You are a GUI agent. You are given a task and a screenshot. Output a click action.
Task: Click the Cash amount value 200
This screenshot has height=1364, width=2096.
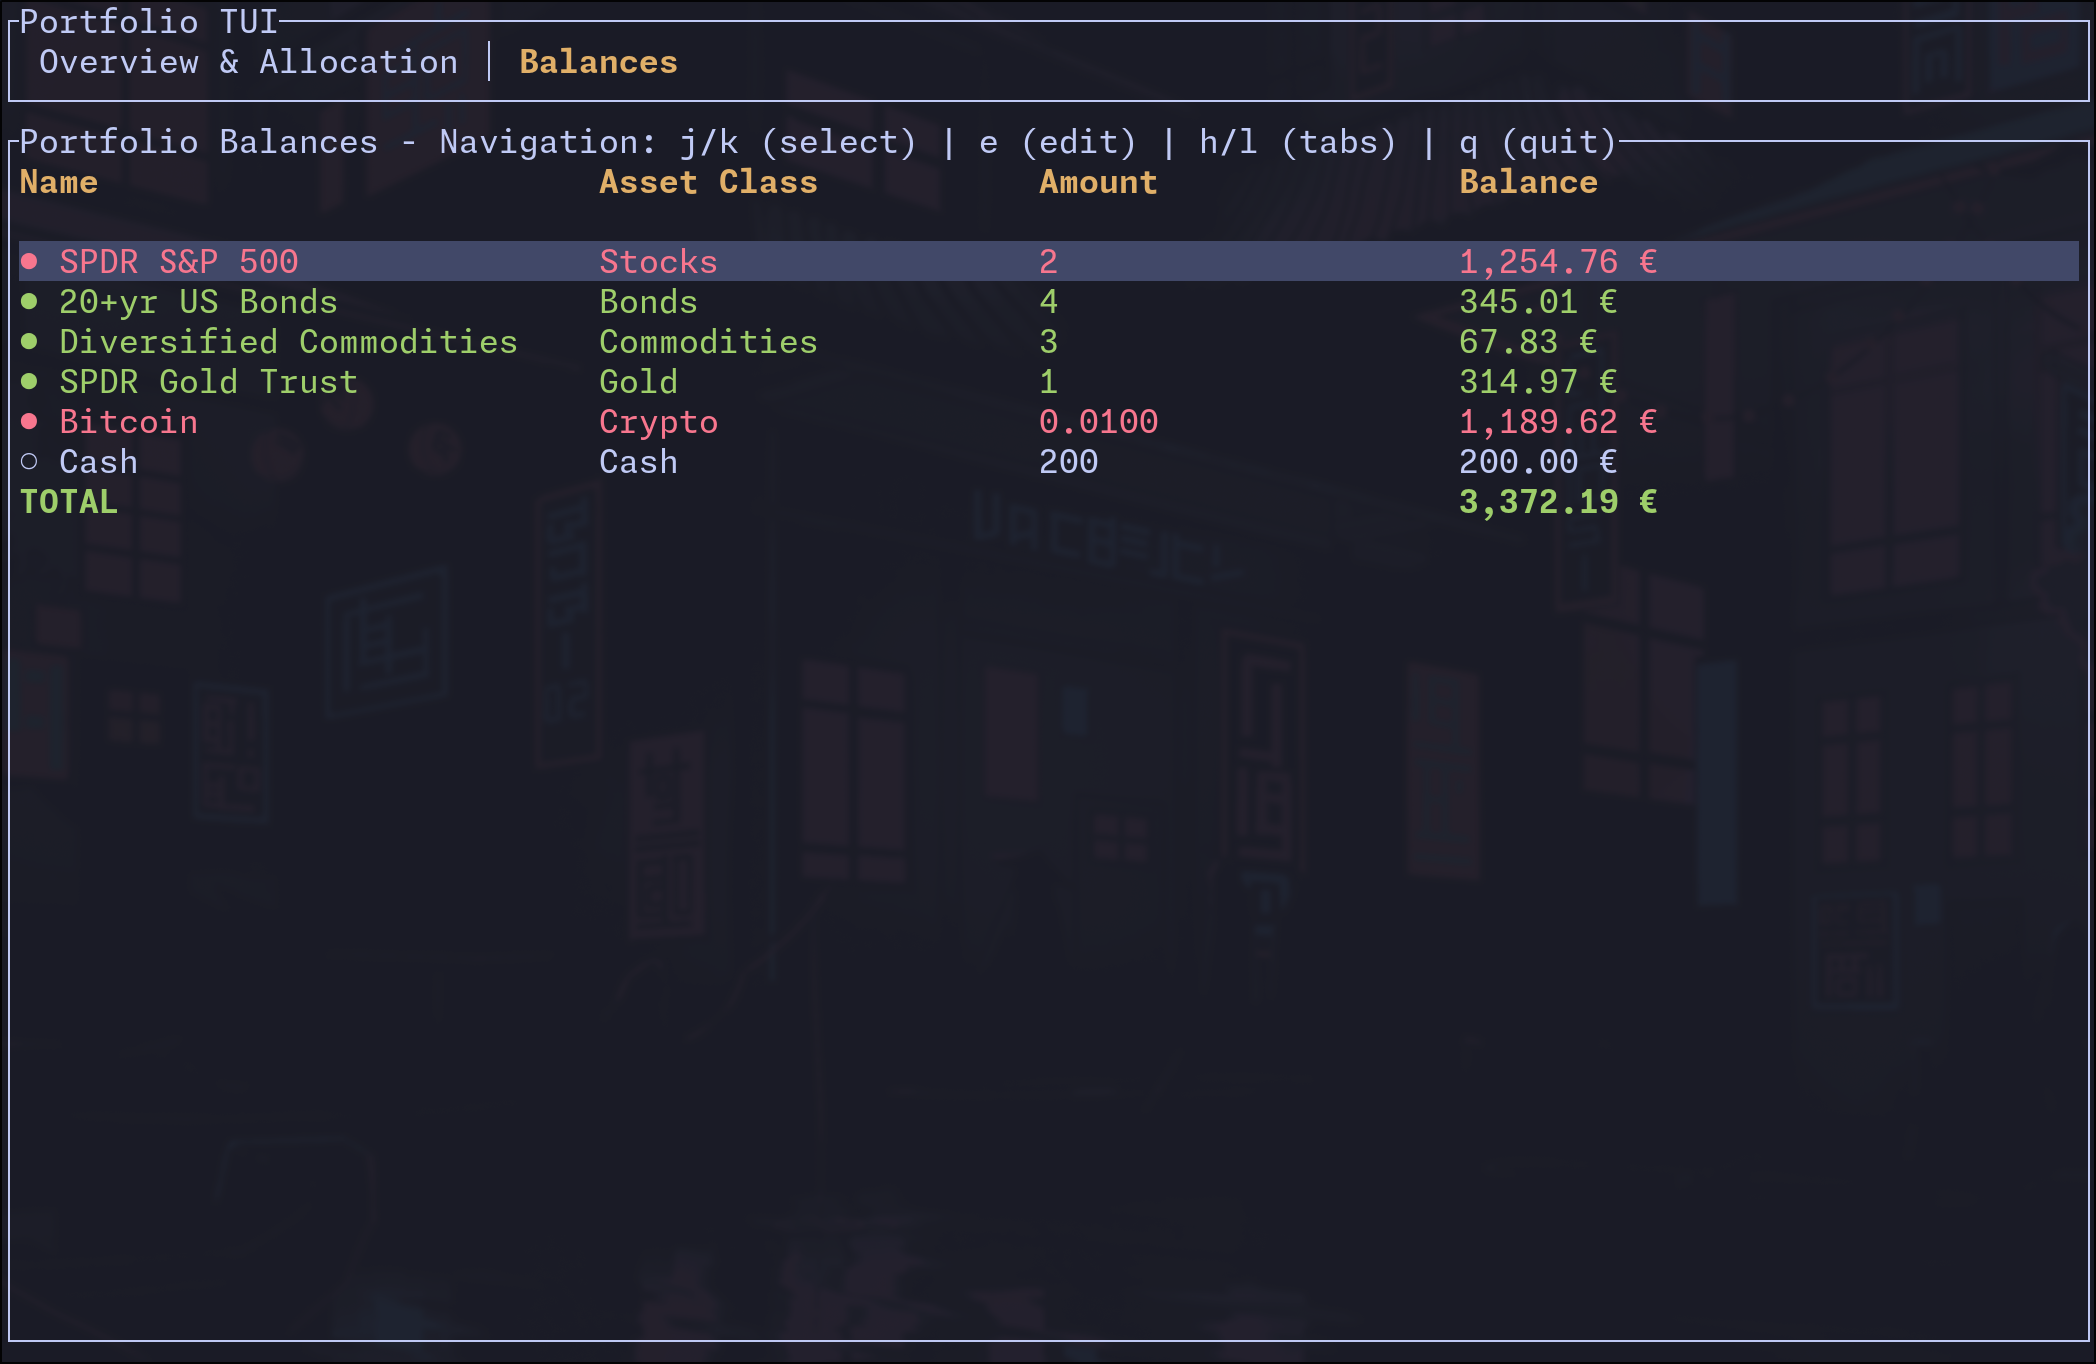[x=1068, y=462]
